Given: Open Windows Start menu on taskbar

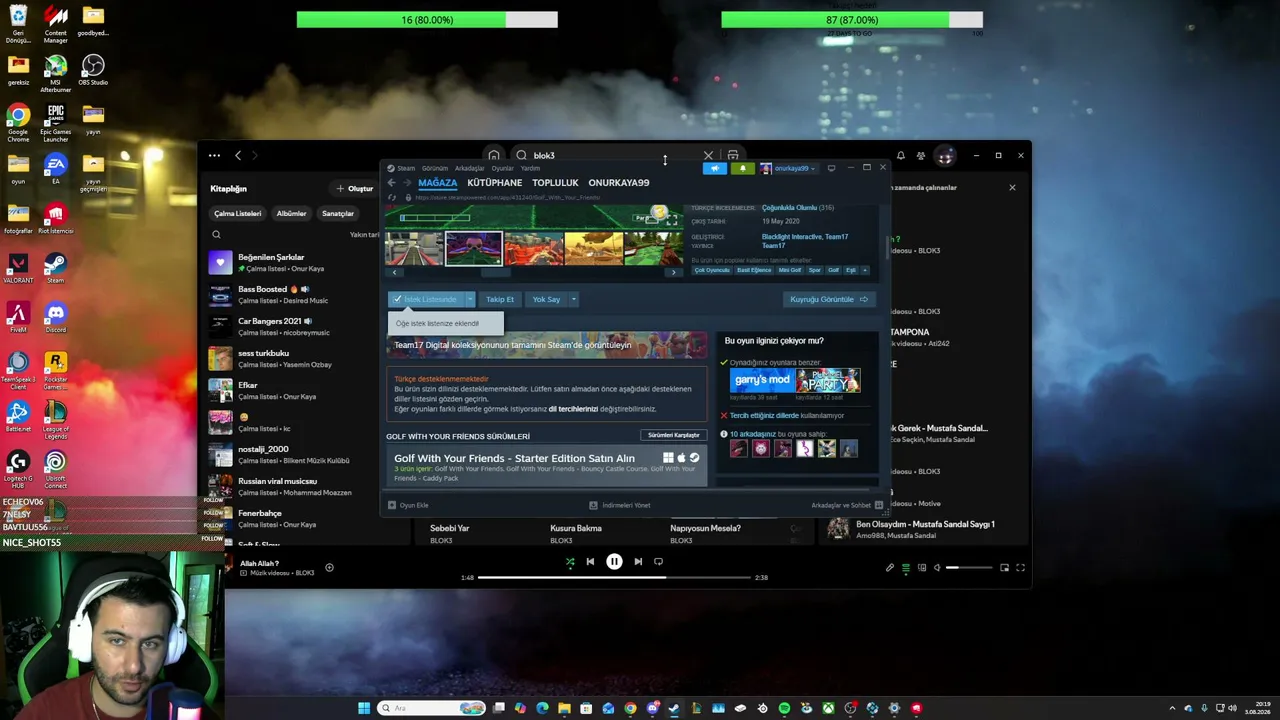Looking at the screenshot, I should point(364,708).
